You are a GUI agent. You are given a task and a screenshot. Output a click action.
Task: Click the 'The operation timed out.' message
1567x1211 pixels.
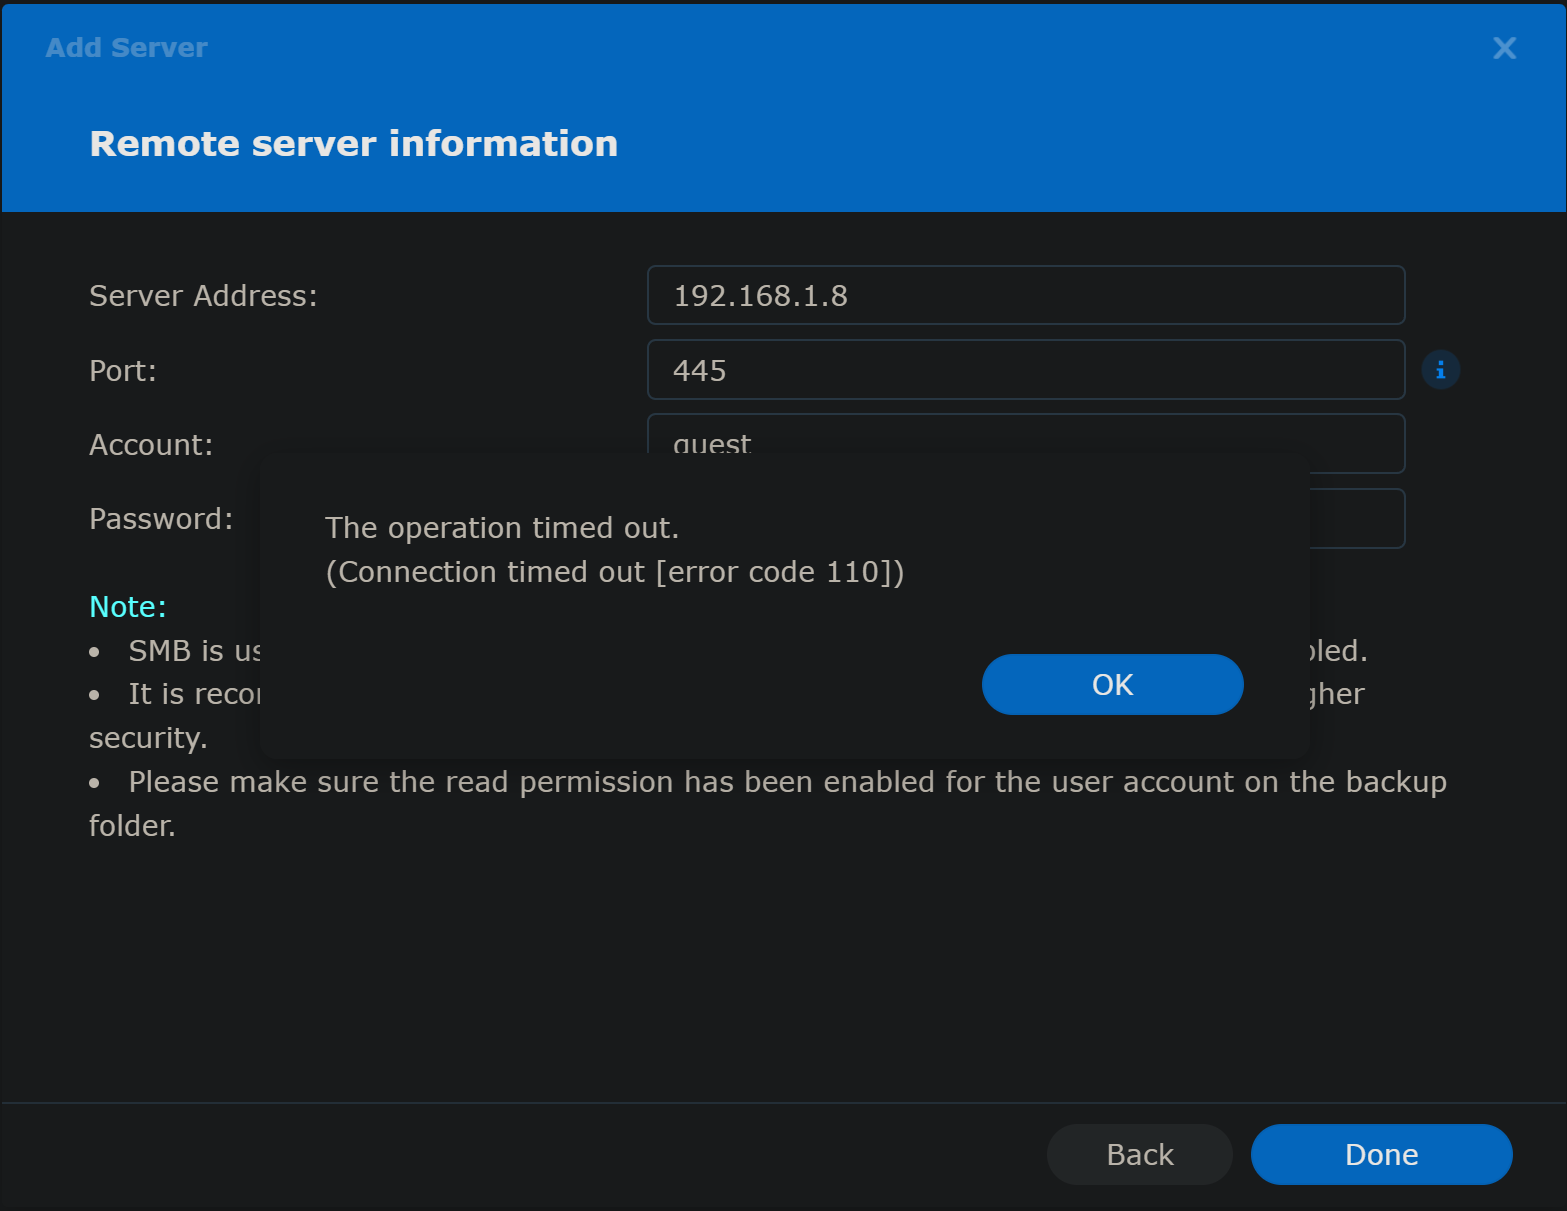[502, 528]
